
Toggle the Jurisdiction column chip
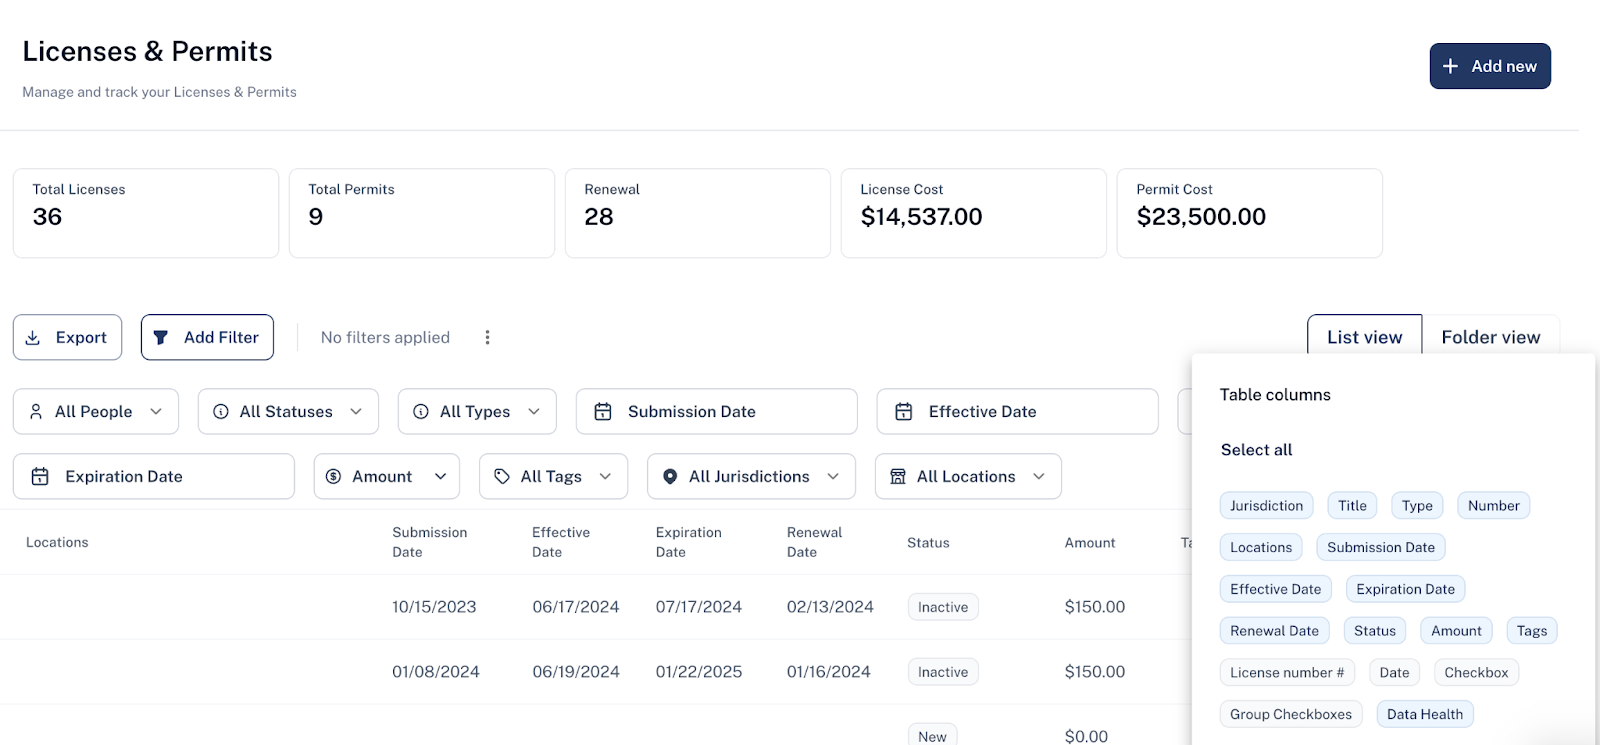pyautogui.click(x=1267, y=506)
